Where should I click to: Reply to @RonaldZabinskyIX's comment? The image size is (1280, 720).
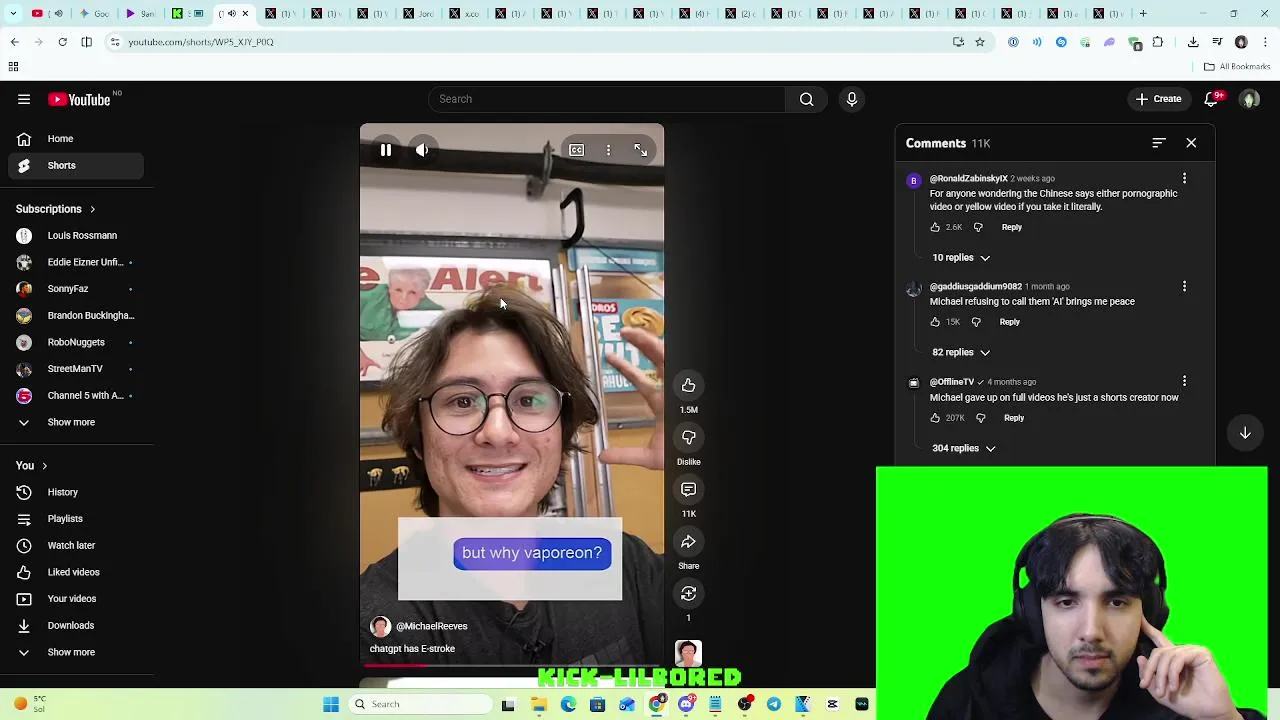1011,227
